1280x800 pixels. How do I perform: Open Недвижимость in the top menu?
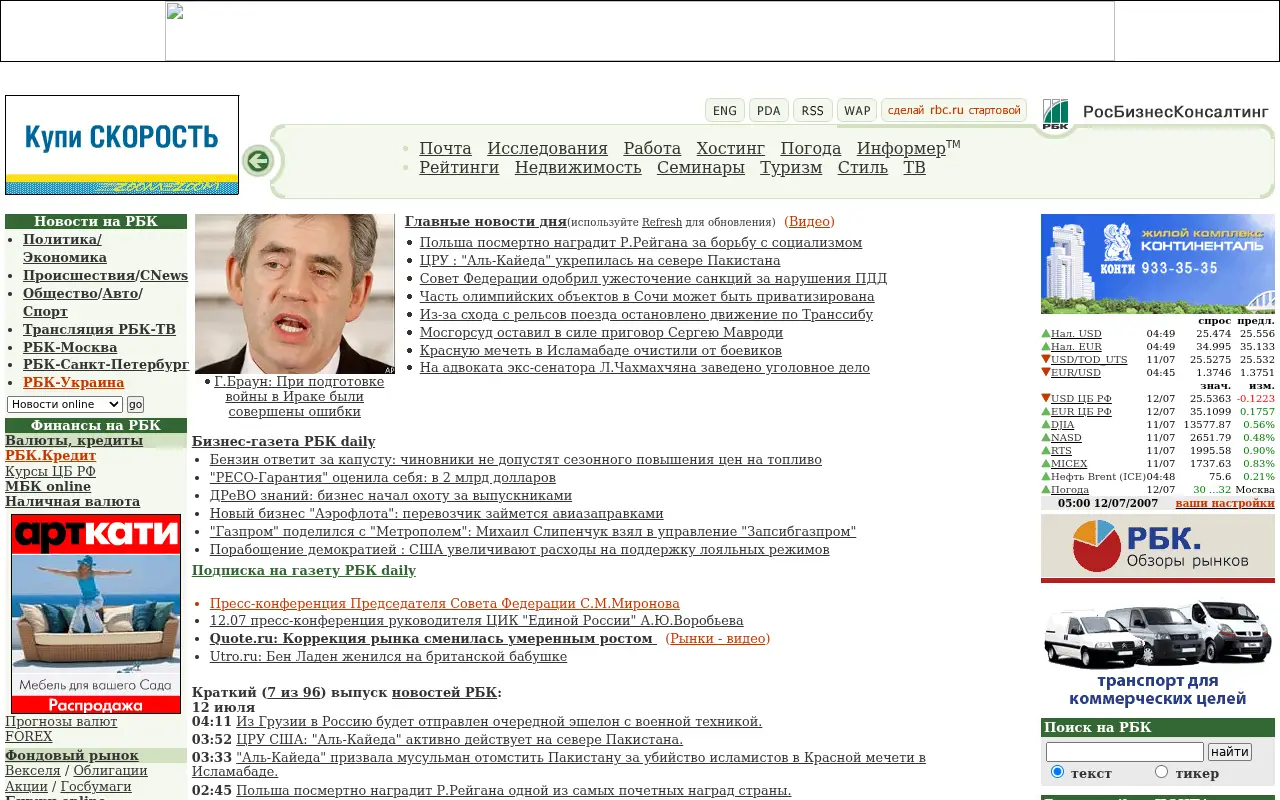click(x=578, y=167)
